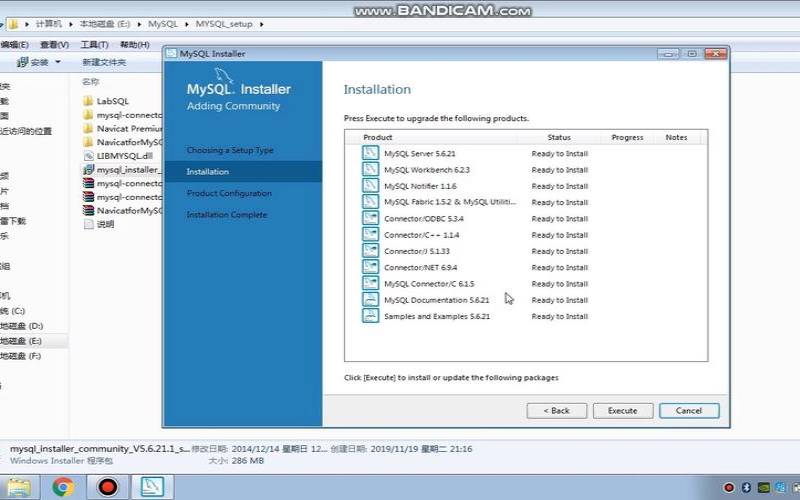The width and height of the screenshot is (800, 500).
Task: Select the Installation Complete step
Action: (227, 215)
